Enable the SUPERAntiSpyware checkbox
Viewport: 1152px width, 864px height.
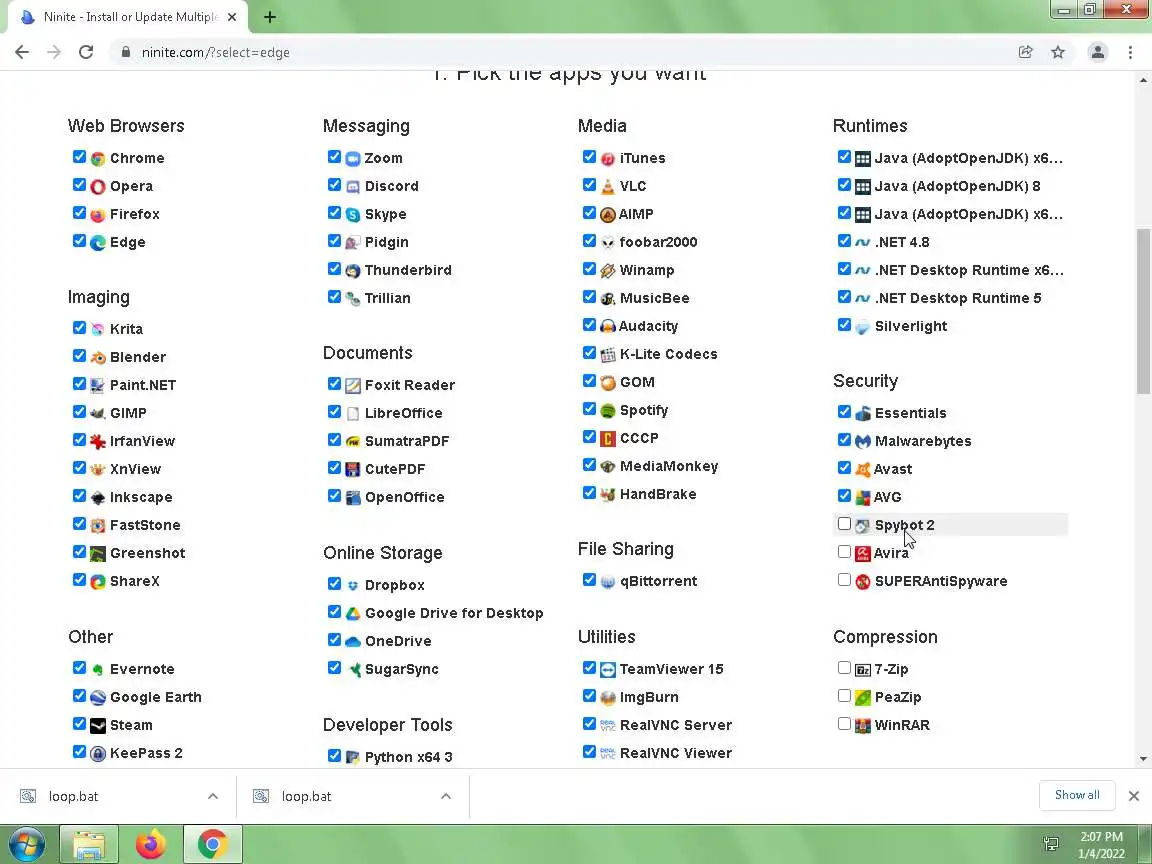click(x=844, y=580)
